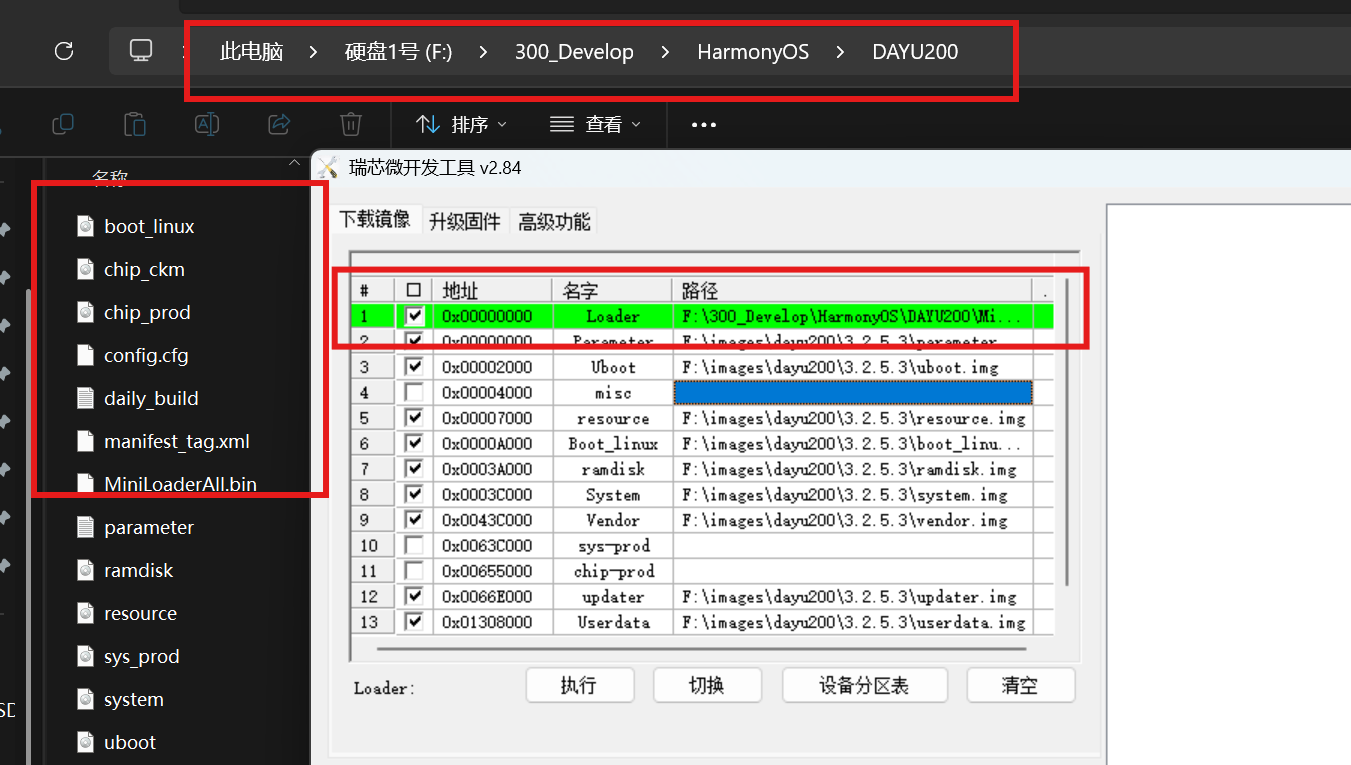Click the 执行 button

[580, 685]
